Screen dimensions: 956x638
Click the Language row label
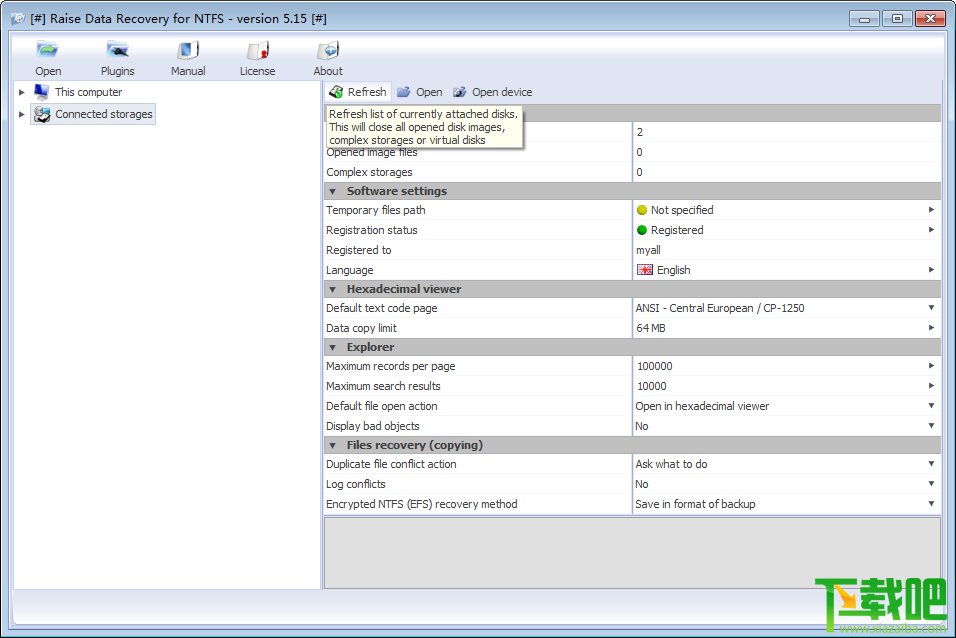click(349, 270)
